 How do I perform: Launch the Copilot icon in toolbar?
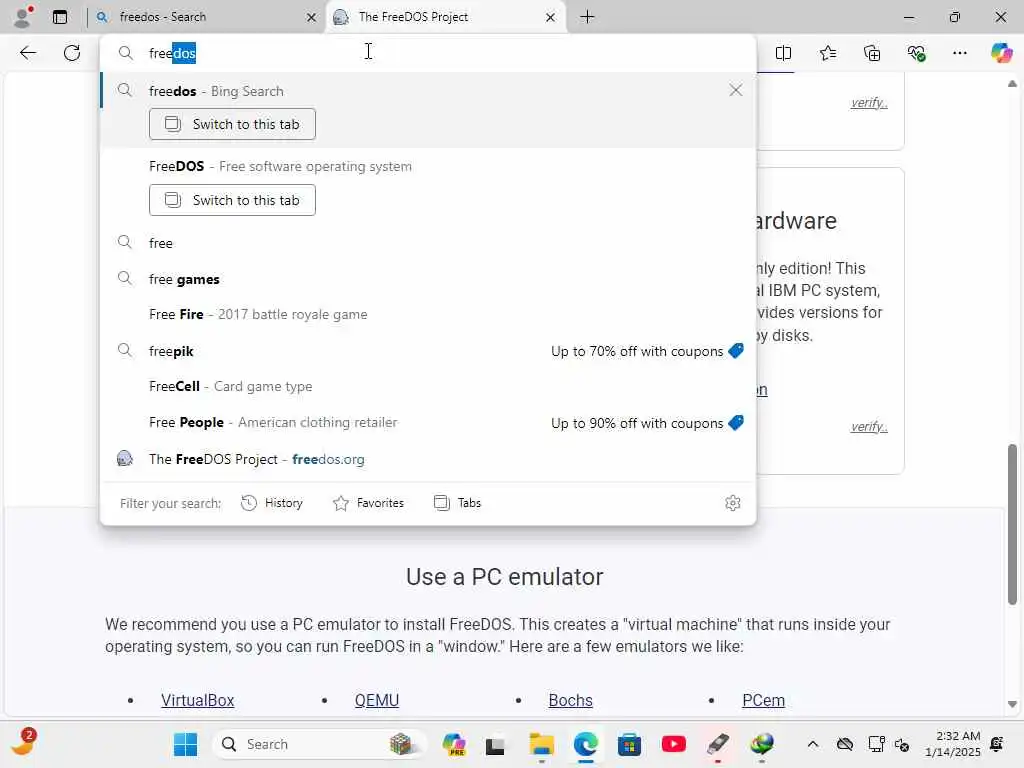[1002, 53]
